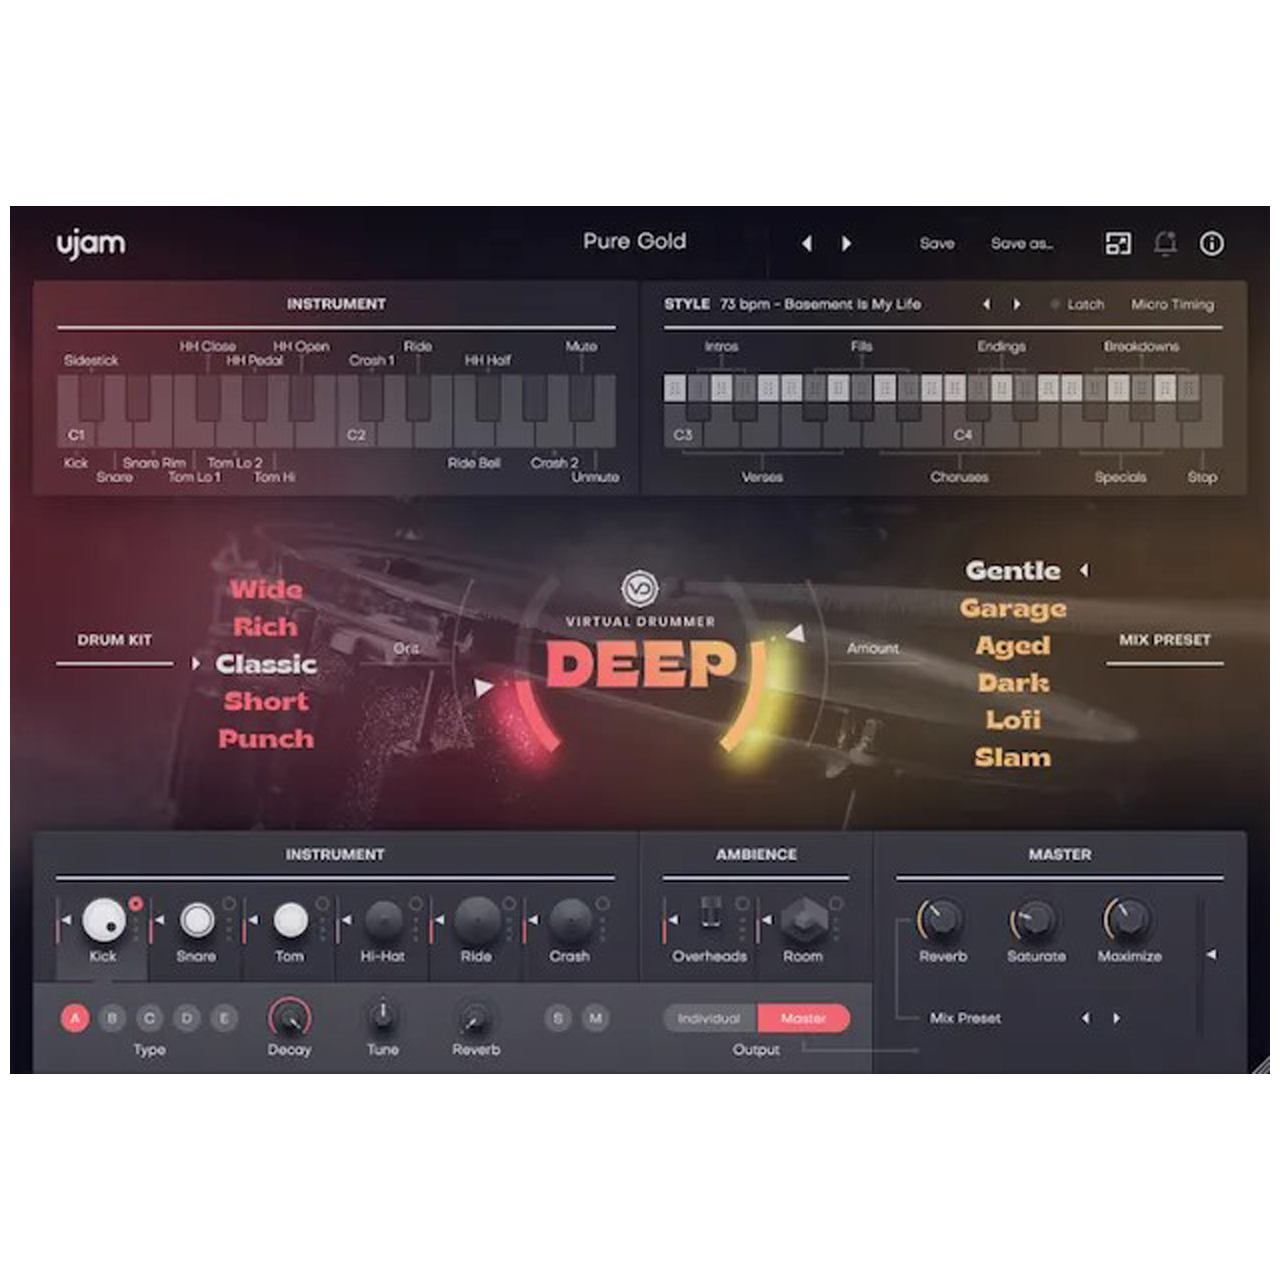Select the Overheads ambience icon
Image resolution: width=1280 pixels, height=1280 pixels.
pyautogui.click(x=710, y=916)
